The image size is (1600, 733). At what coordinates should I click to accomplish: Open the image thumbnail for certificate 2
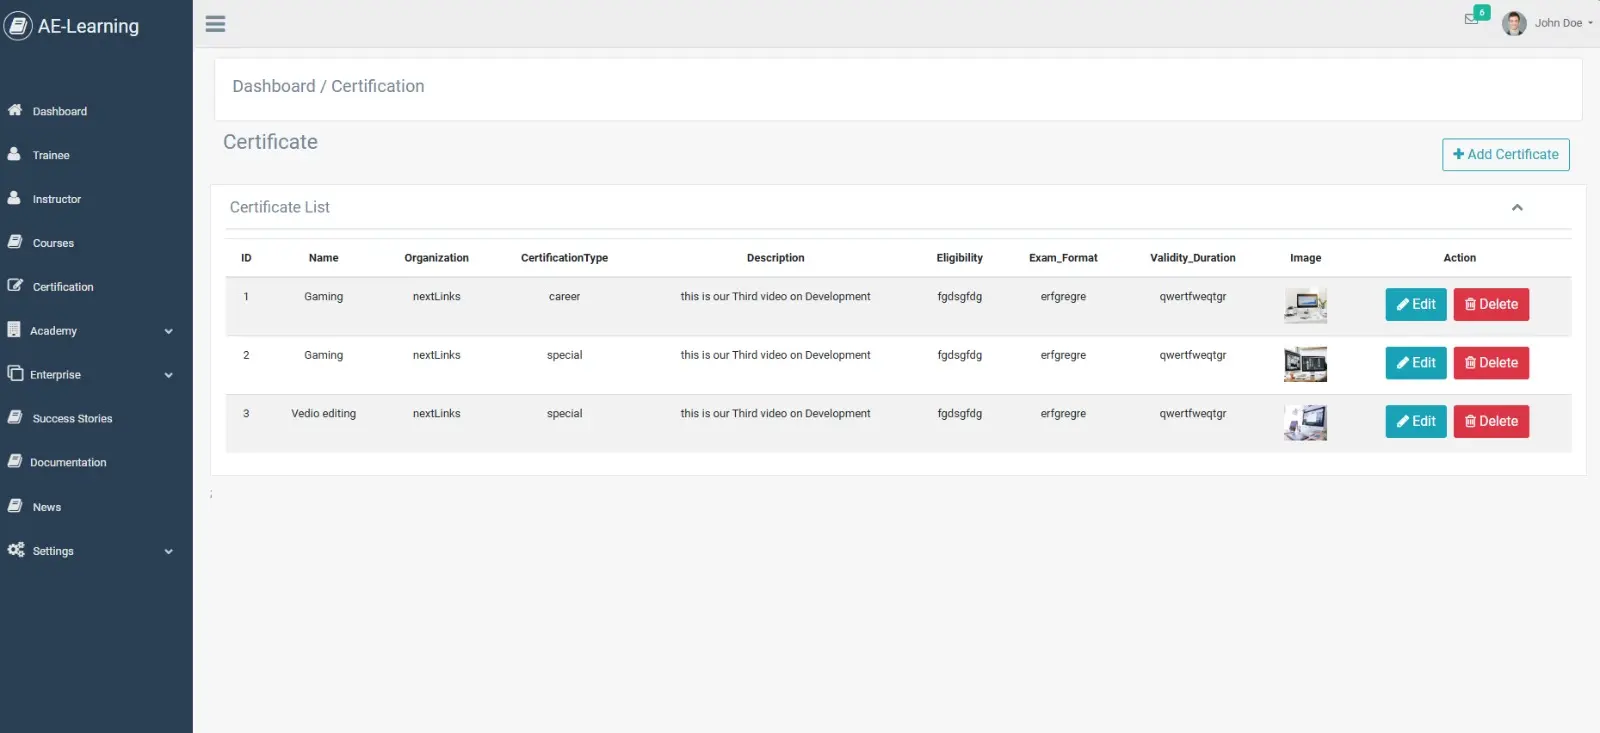pyautogui.click(x=1305, y=364)
